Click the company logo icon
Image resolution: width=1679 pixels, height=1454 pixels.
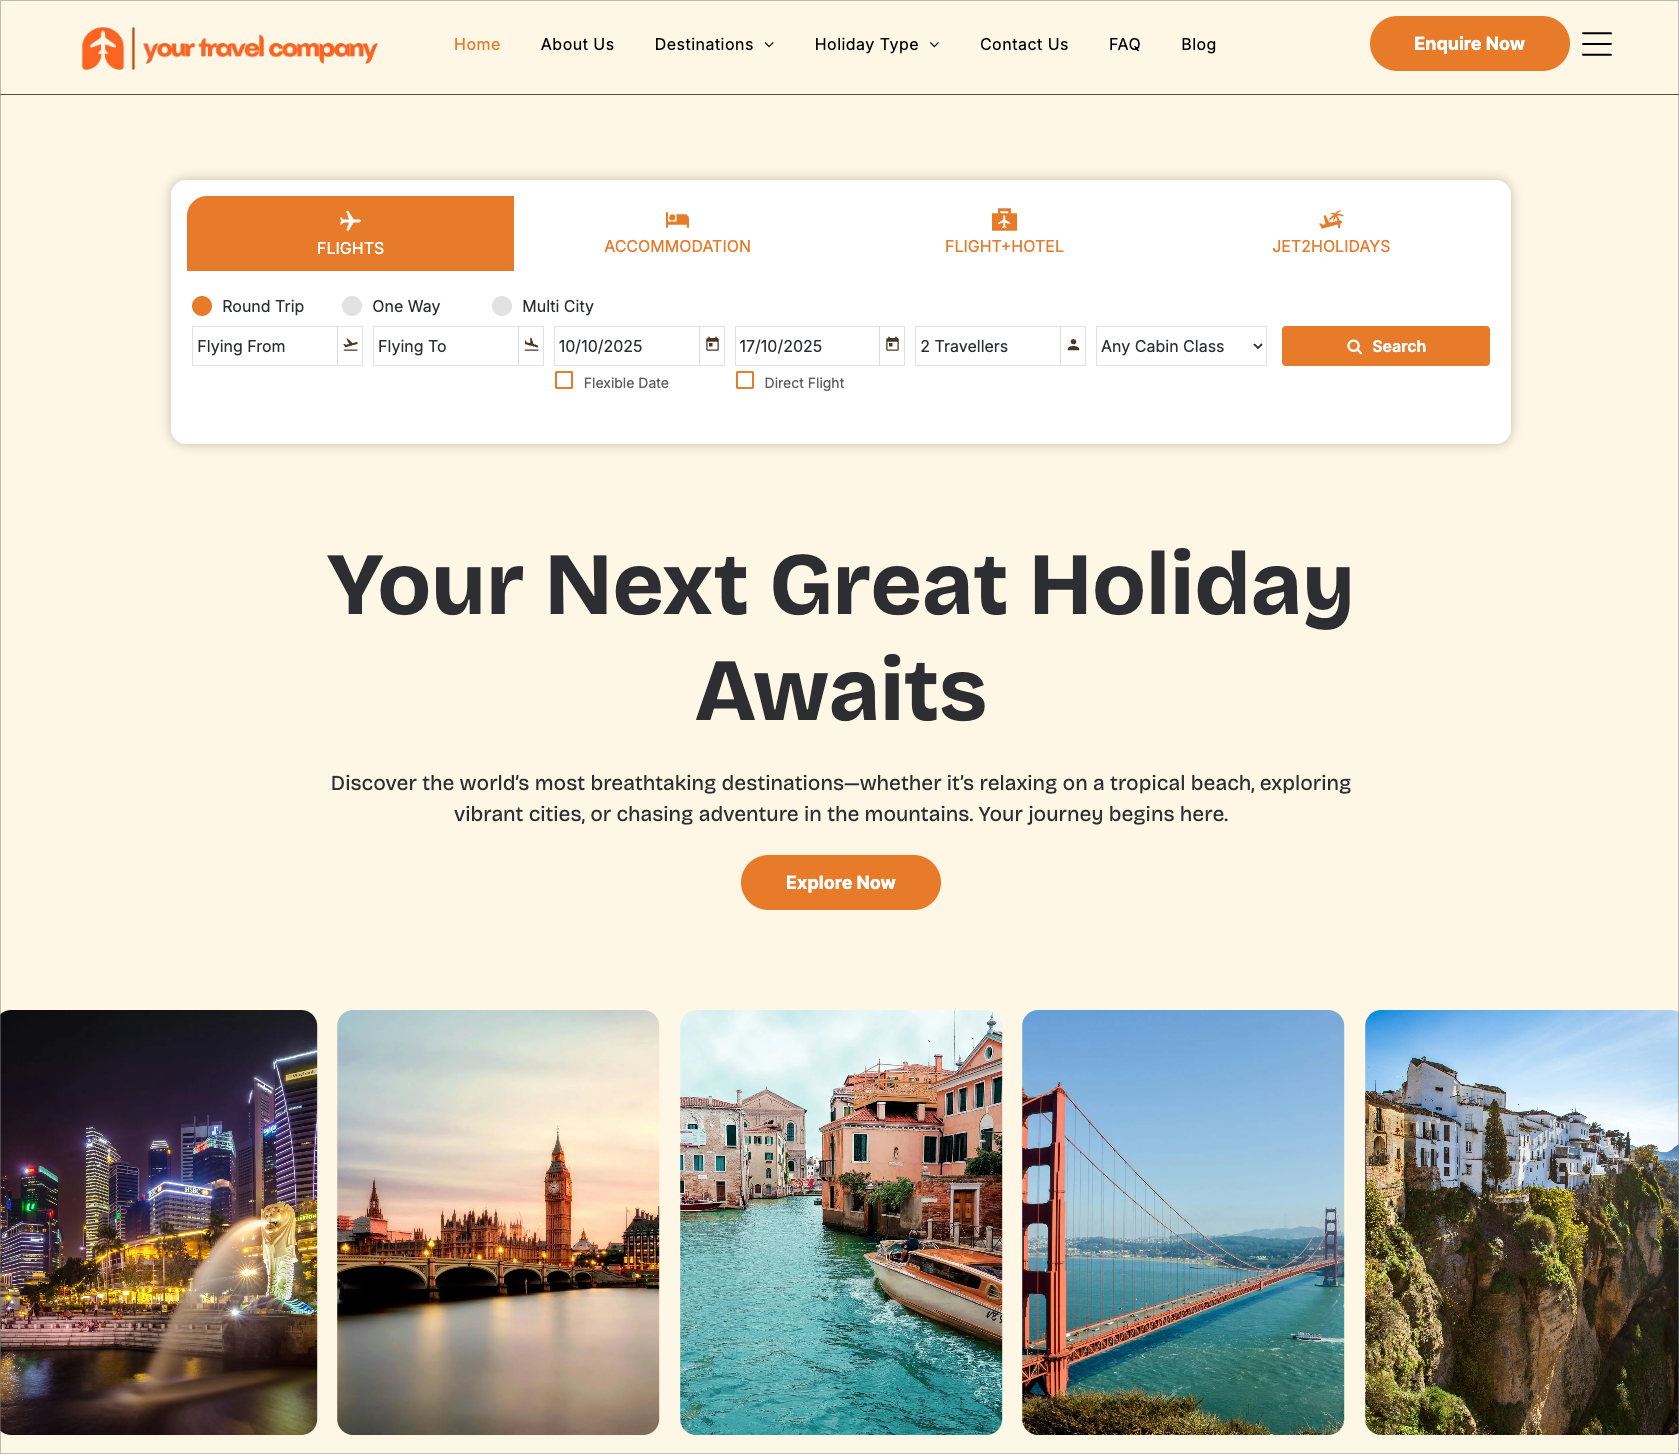103,48
